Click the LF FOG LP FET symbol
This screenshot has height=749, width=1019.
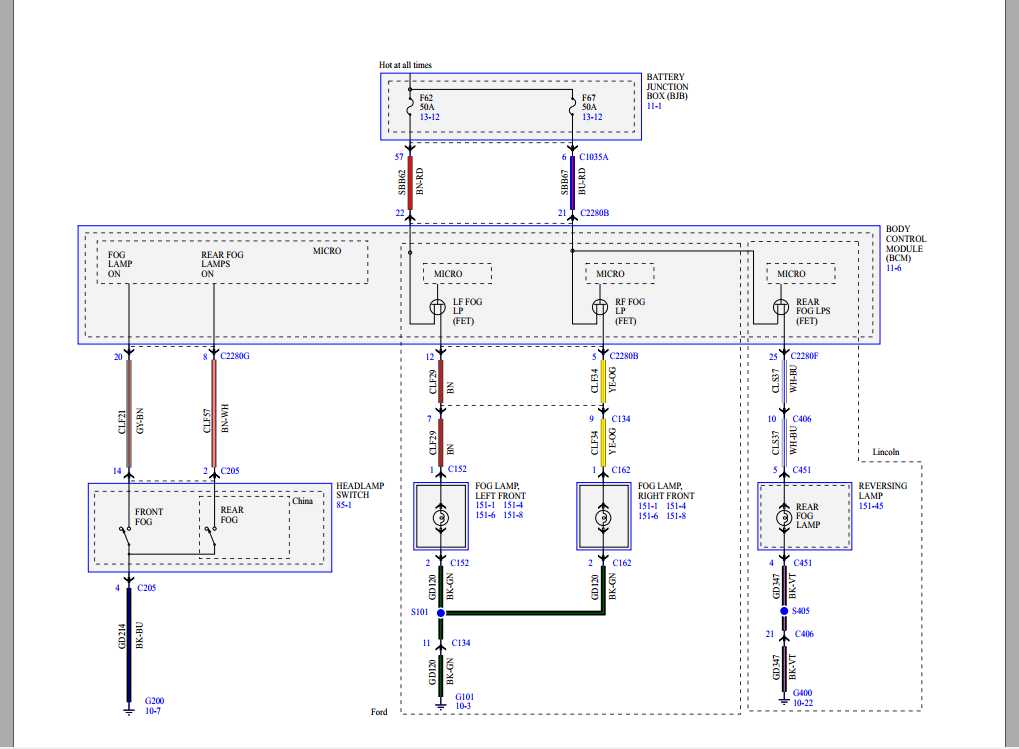[438, 307]
